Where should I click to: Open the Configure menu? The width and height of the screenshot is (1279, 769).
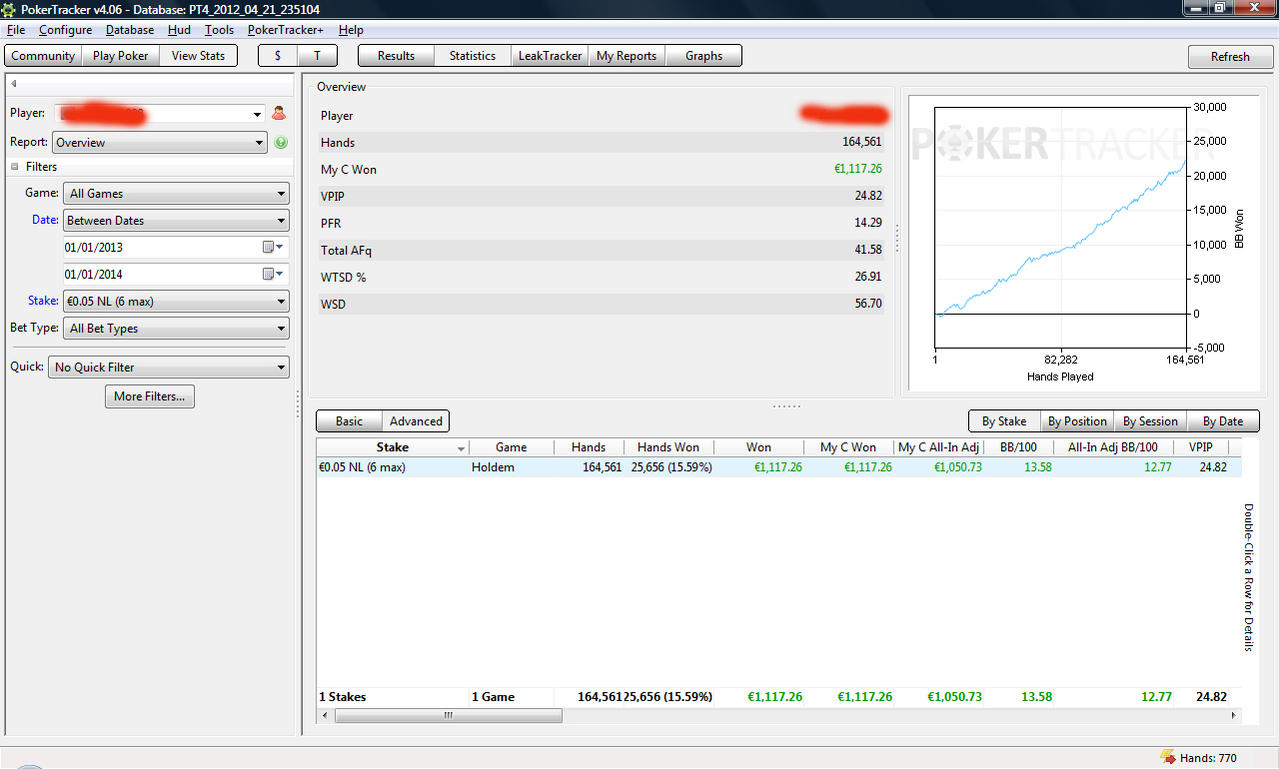tap(65, 30)
